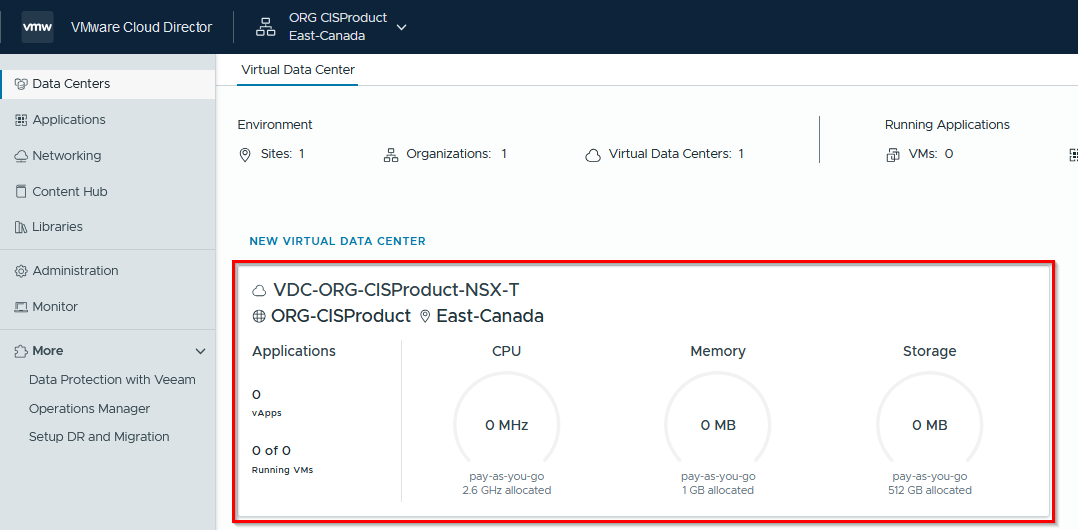Click the More puzzle-piece icon
Viewport: 1078px width, 530px height.
[x=21, y=351]
